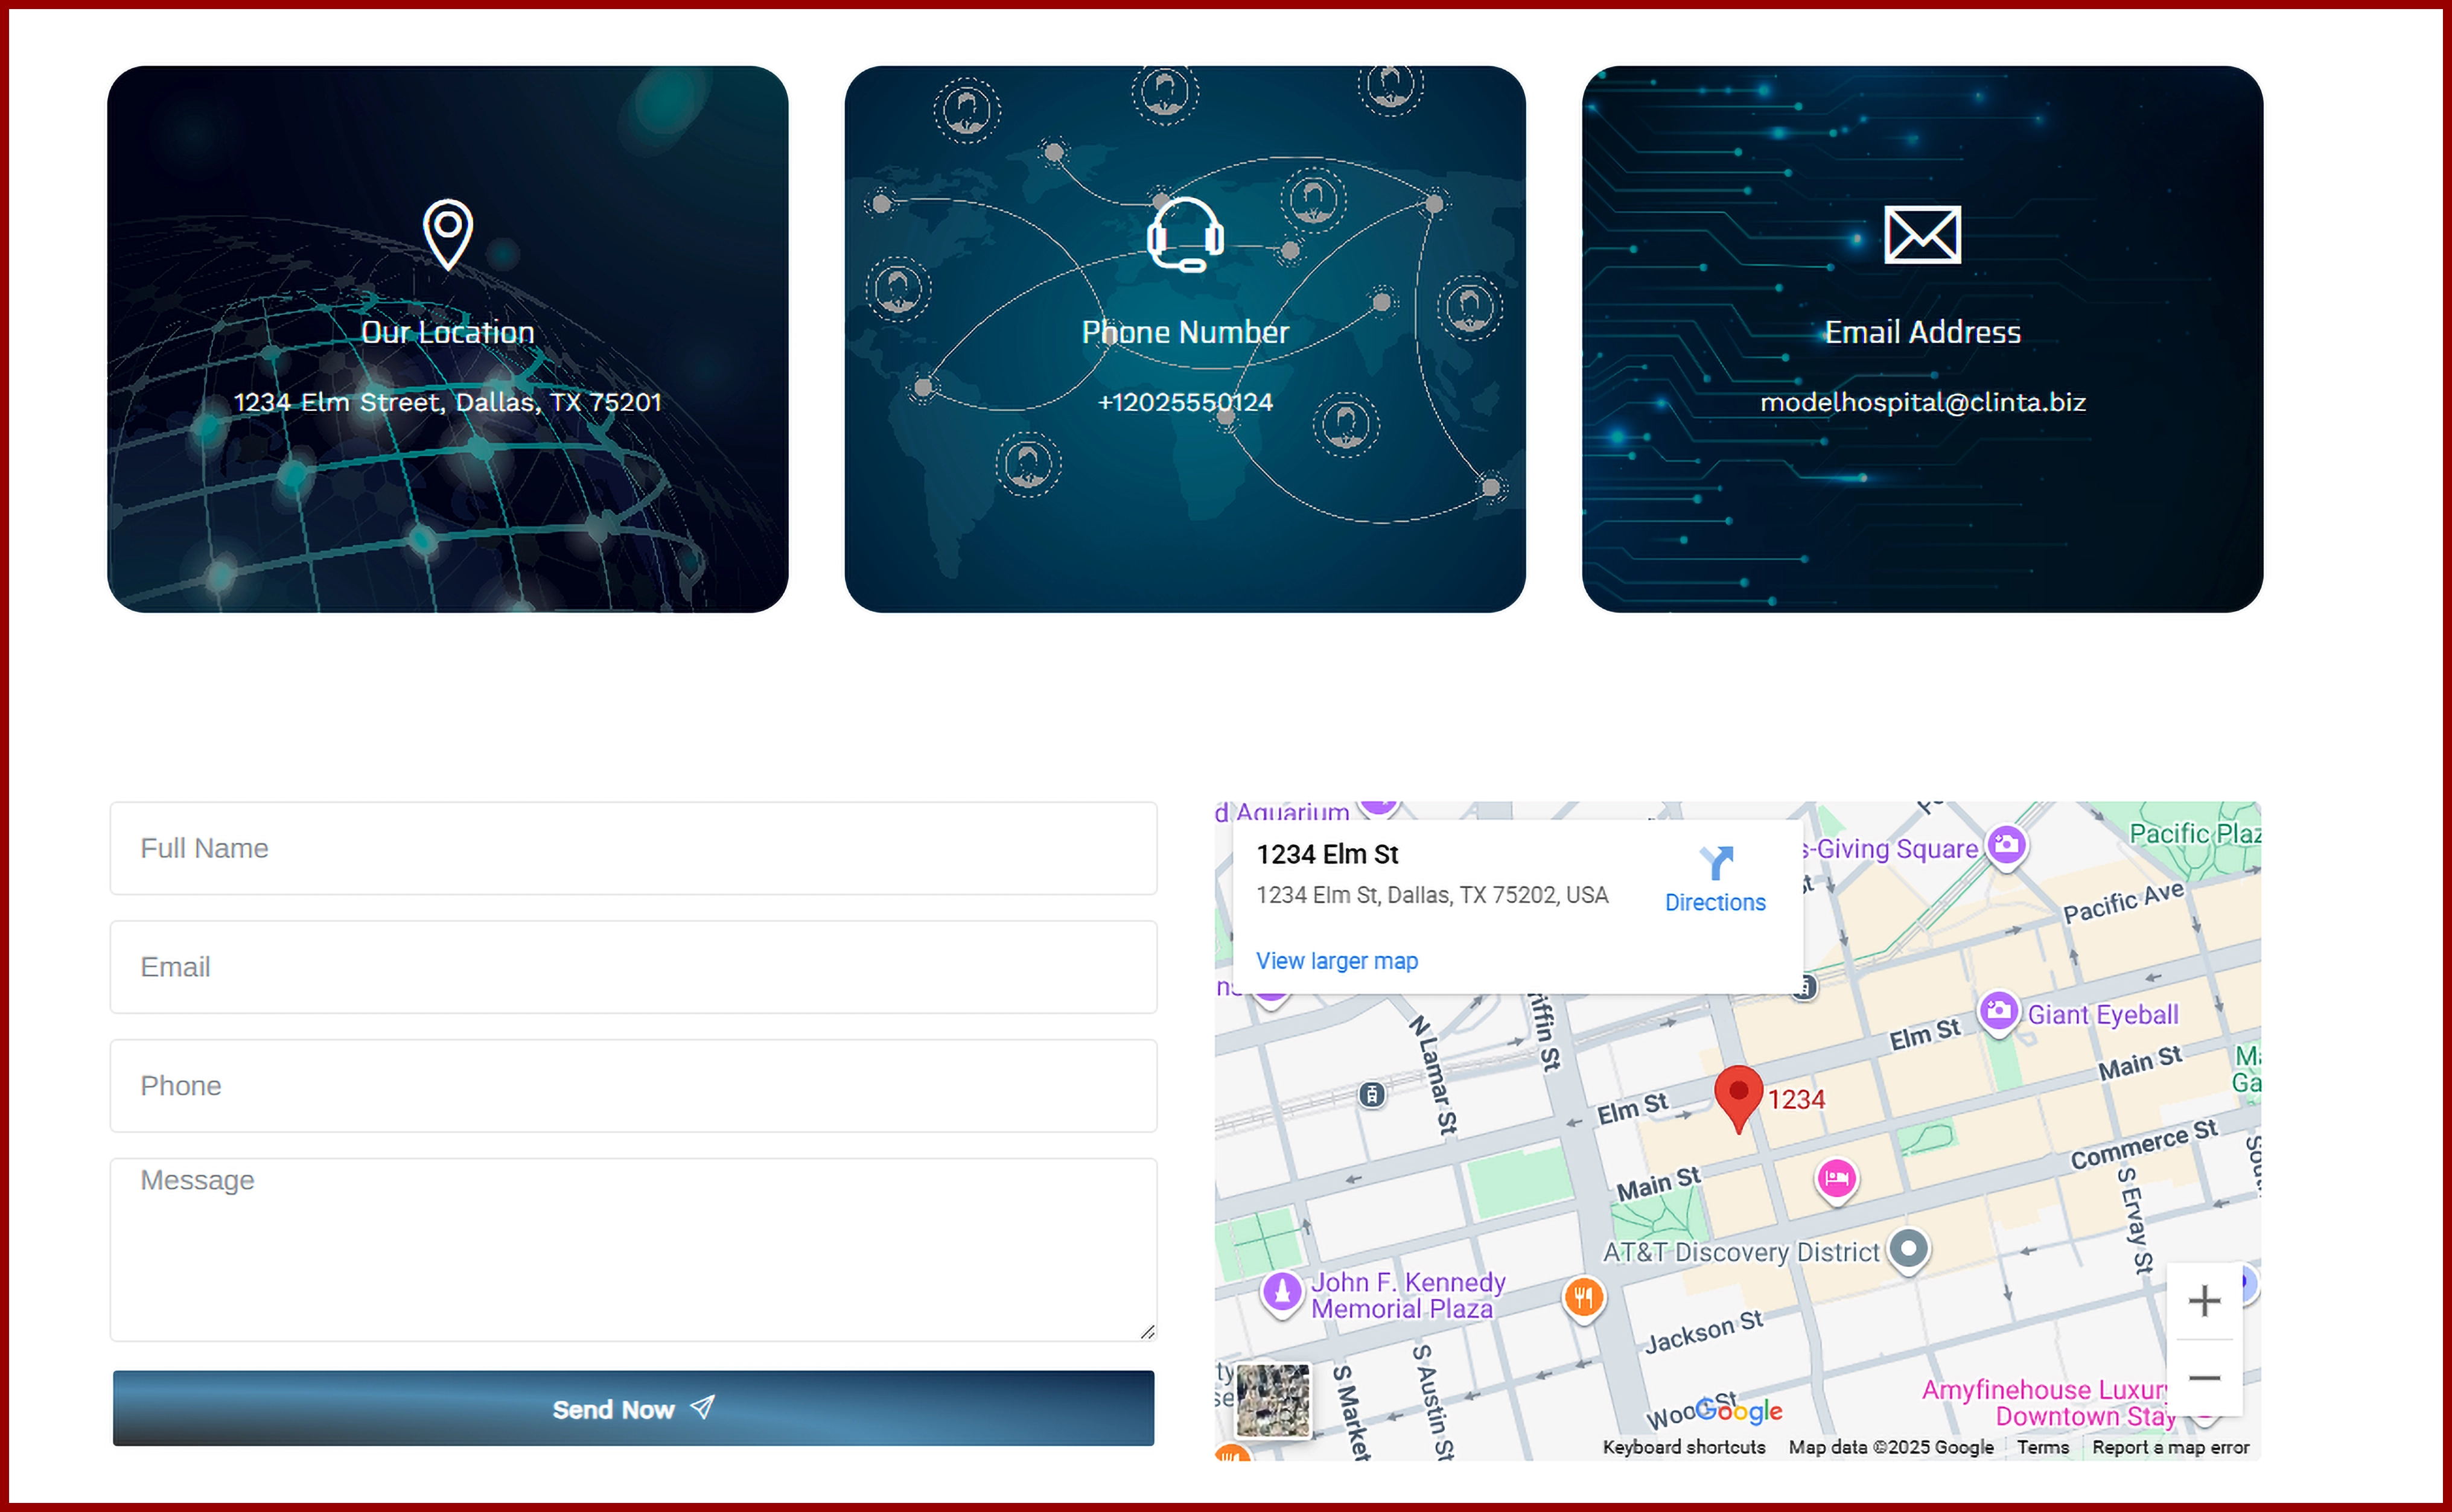2452x1512 pixels.
Task: Click the orange restaurant map pin
Action: 1583,1298
